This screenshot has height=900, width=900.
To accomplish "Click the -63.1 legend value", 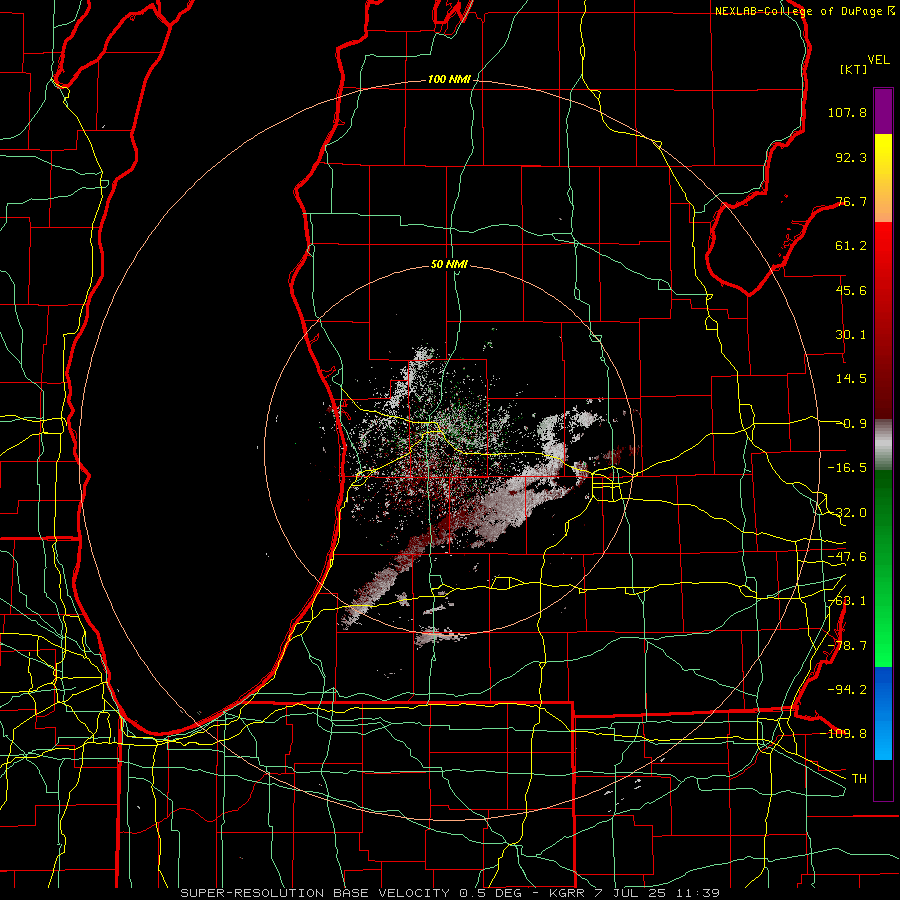I will point(847,601).
